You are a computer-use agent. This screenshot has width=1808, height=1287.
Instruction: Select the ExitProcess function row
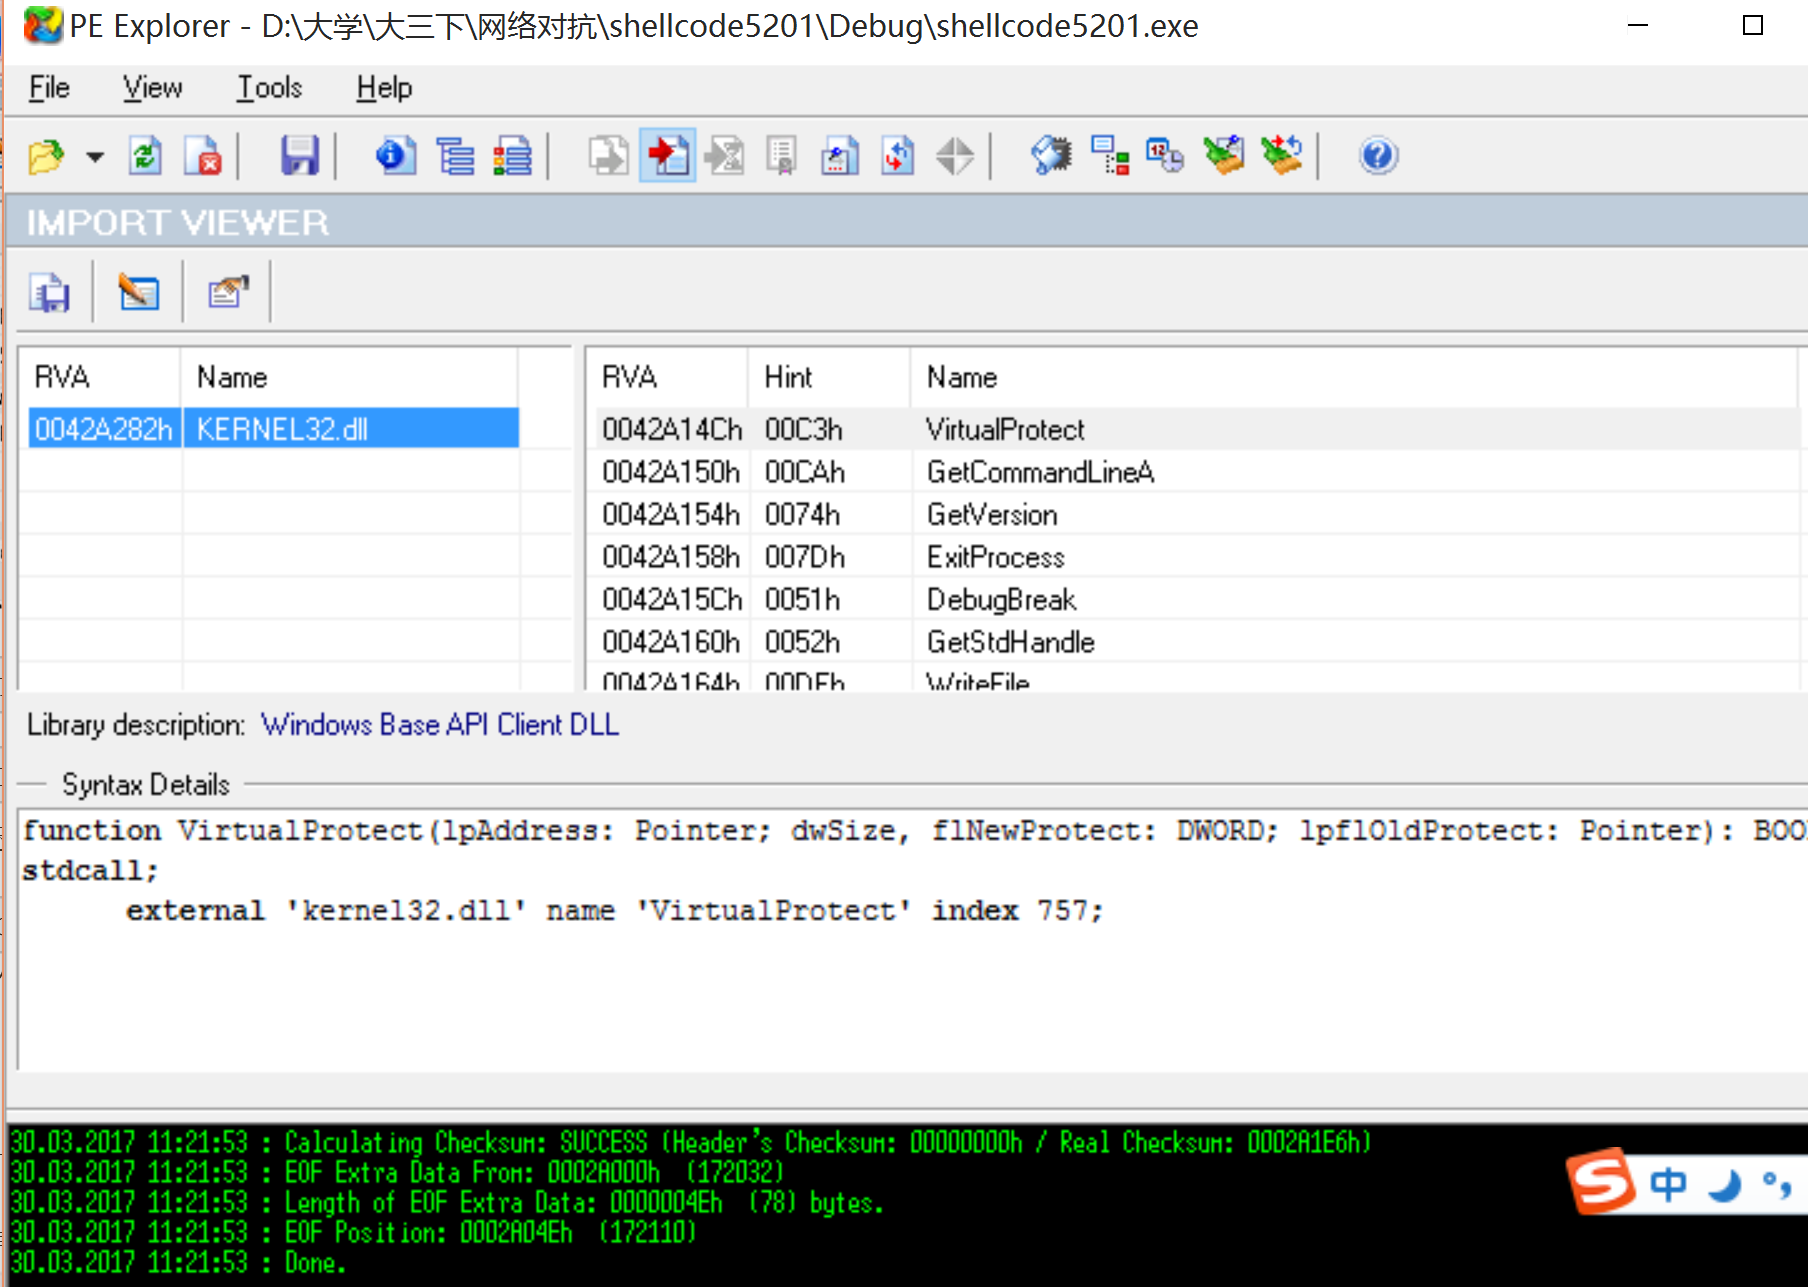tap(1198, 557)
